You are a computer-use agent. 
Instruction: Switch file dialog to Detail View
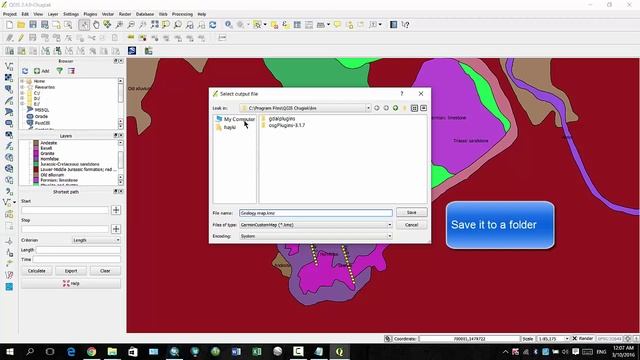click(x=424, y=108)
